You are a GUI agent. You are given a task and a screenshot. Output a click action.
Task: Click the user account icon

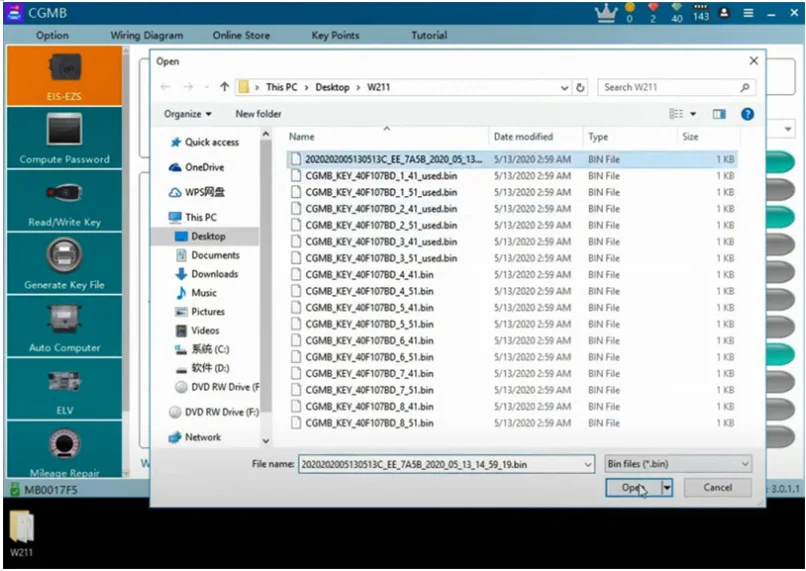(x=724, y=13)
